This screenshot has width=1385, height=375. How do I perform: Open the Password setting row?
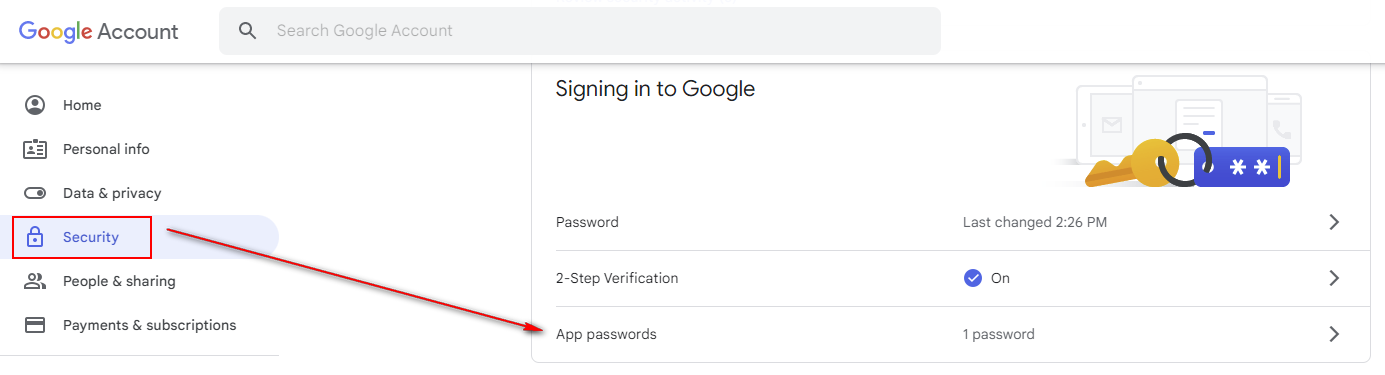point(951,222)
